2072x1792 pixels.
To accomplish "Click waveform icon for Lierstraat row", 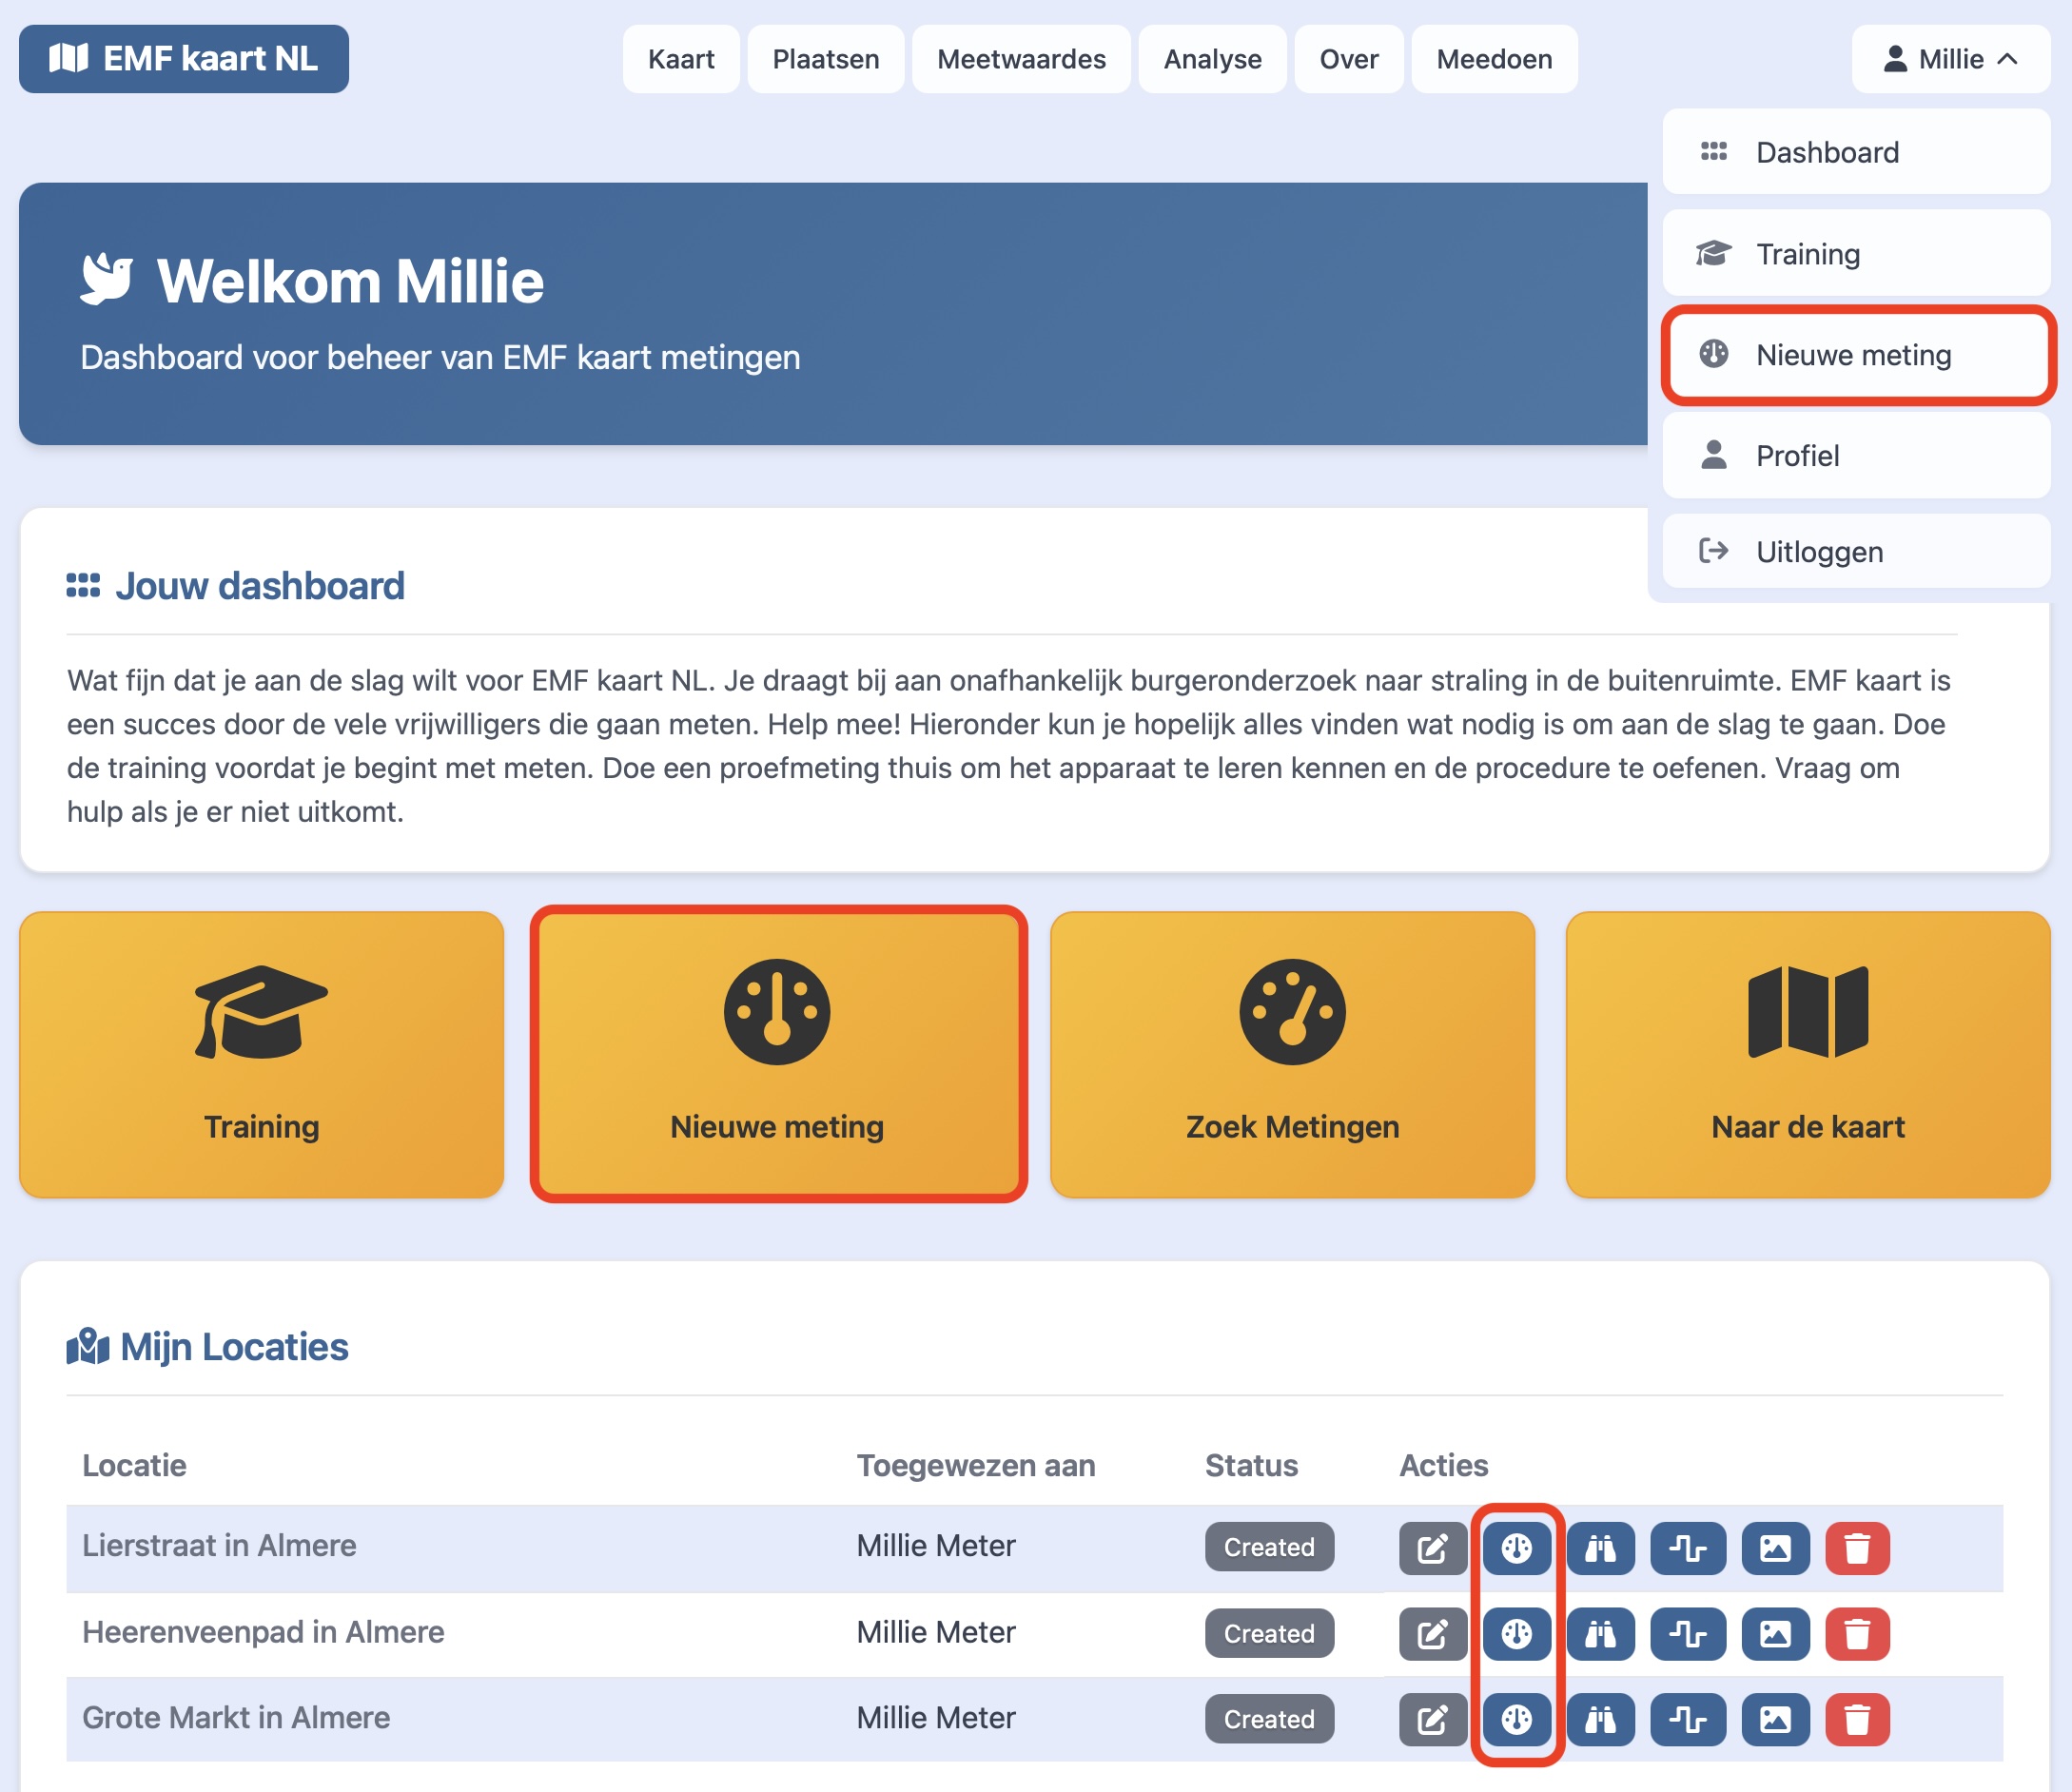I will (x=1687, y=1548).
